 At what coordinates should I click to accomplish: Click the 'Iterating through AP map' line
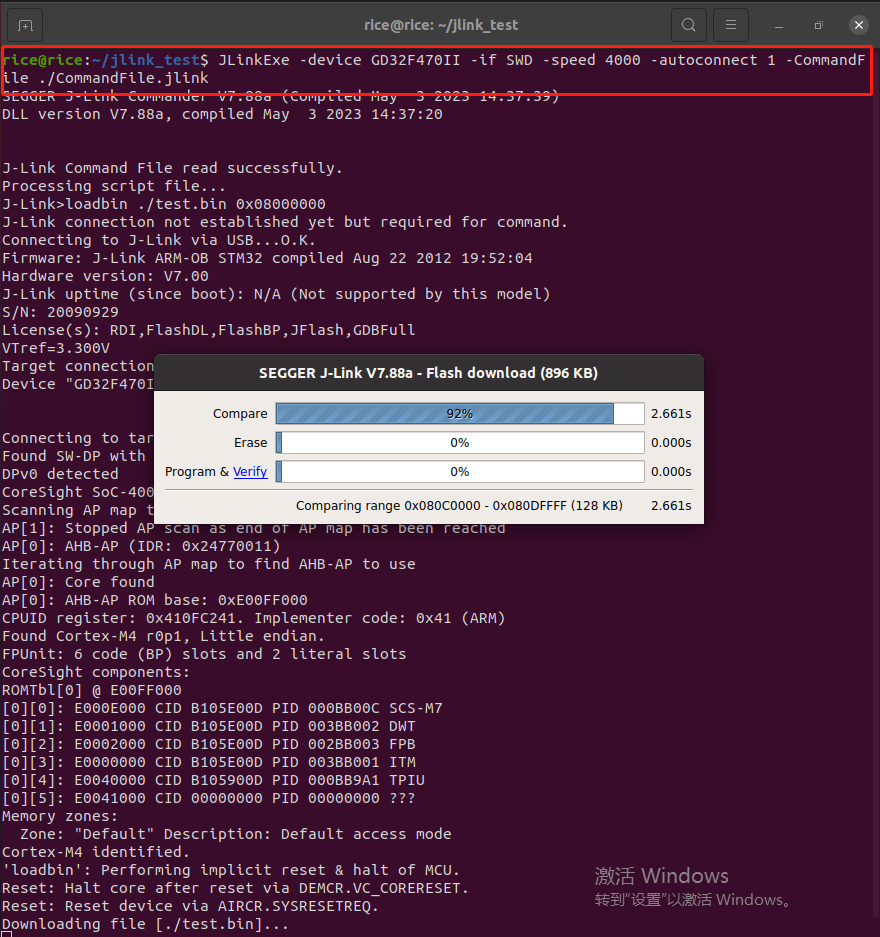click(208, 564)
